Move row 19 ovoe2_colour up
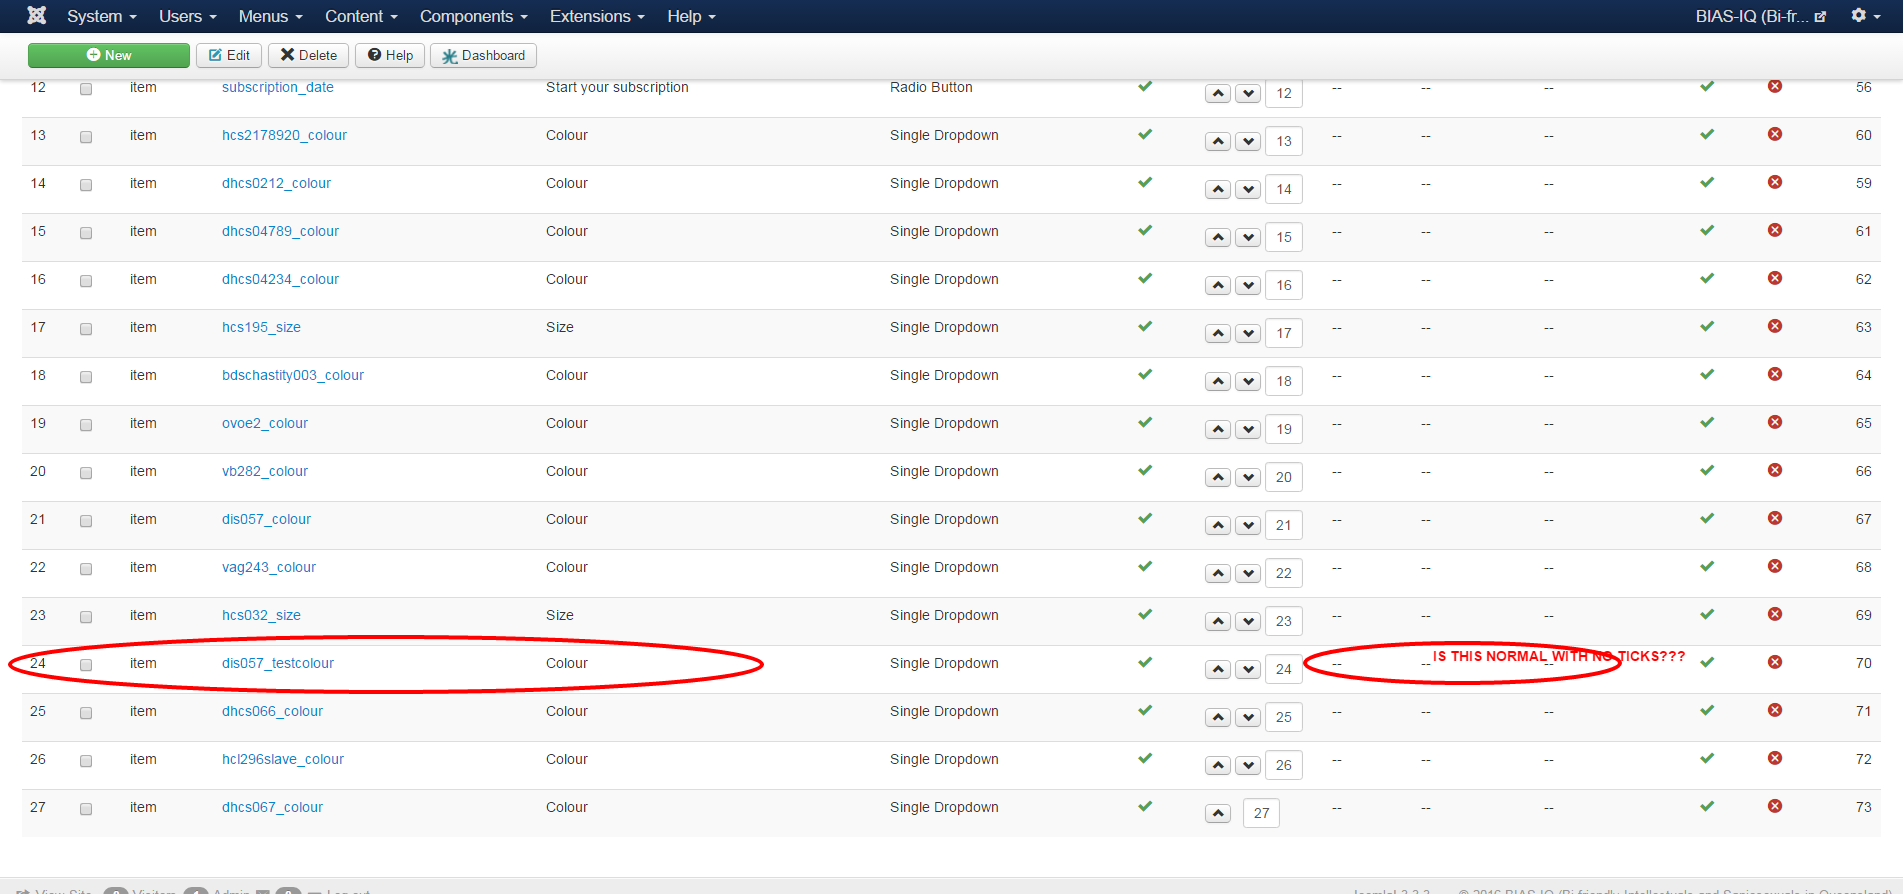Screen dimensions: 1903x894 [1218, 429]
